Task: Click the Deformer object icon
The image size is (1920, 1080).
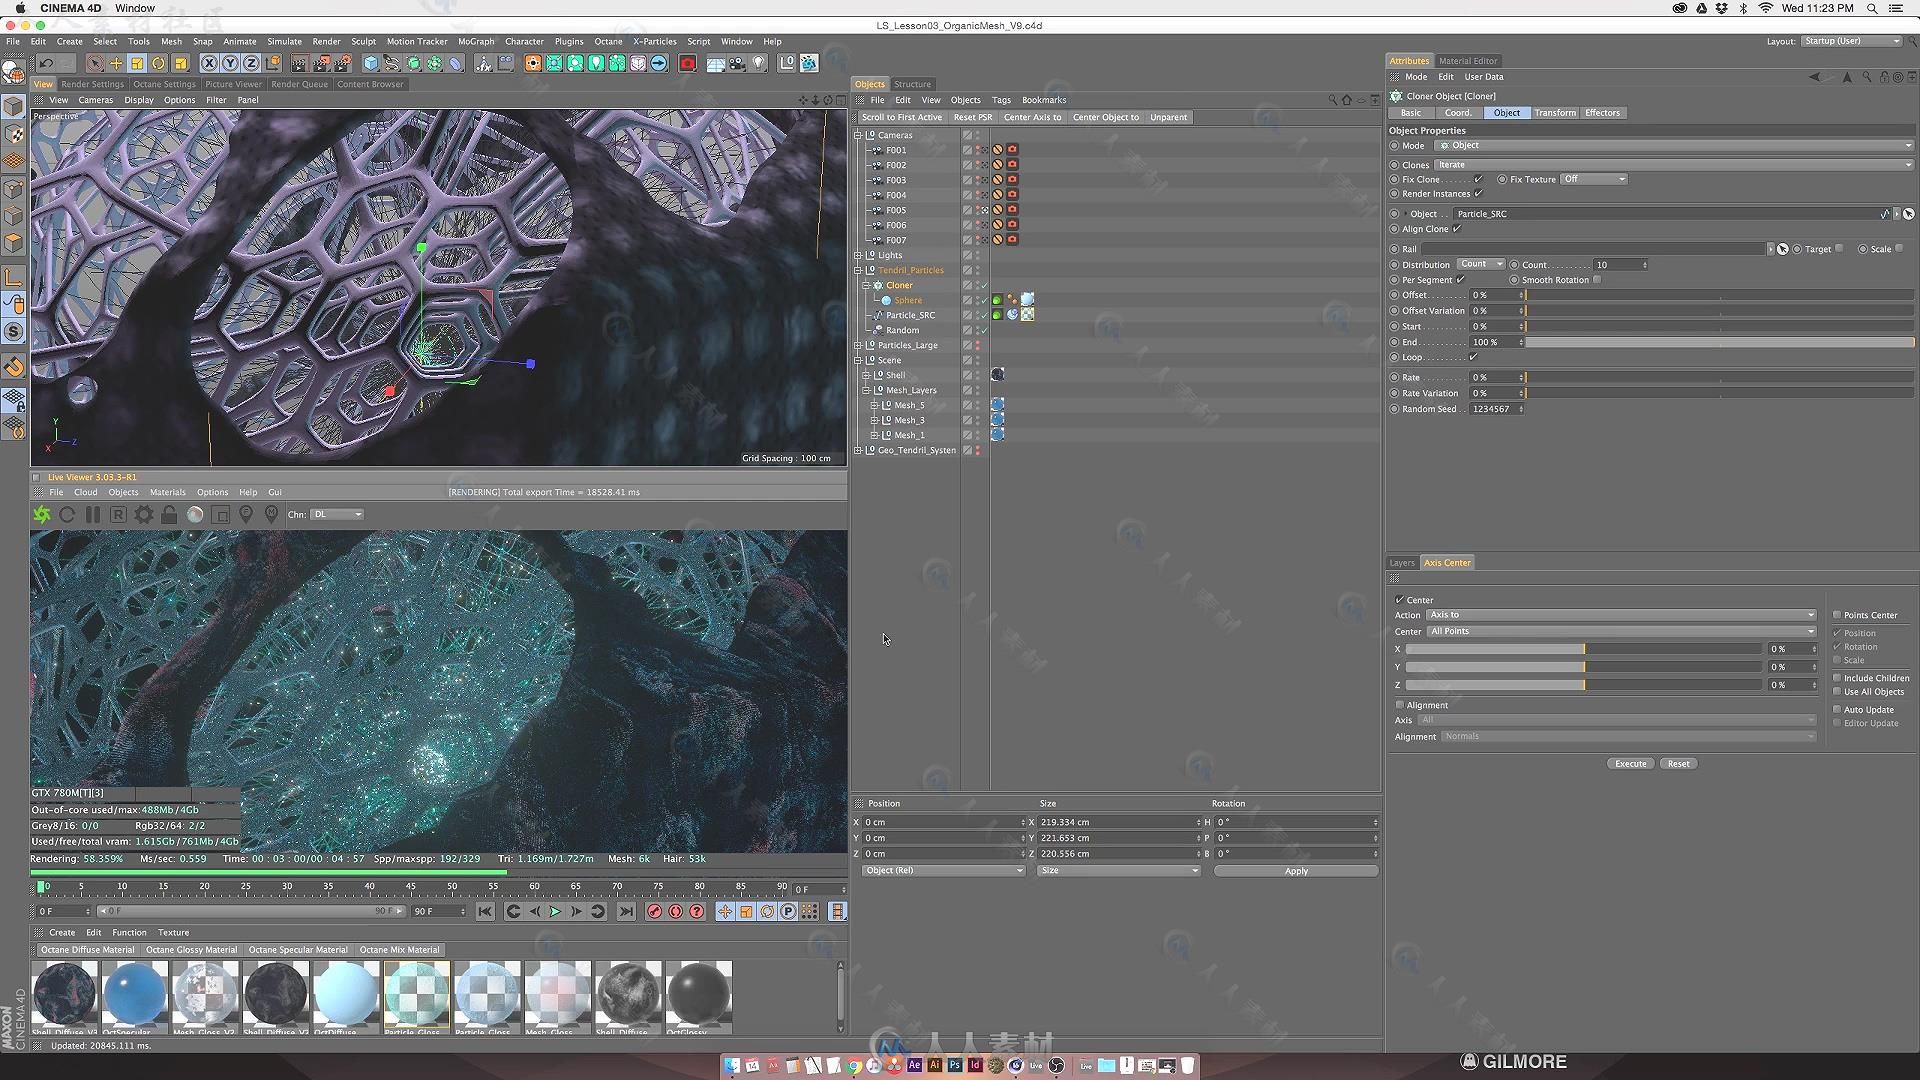Action: [x=456, y=63]
